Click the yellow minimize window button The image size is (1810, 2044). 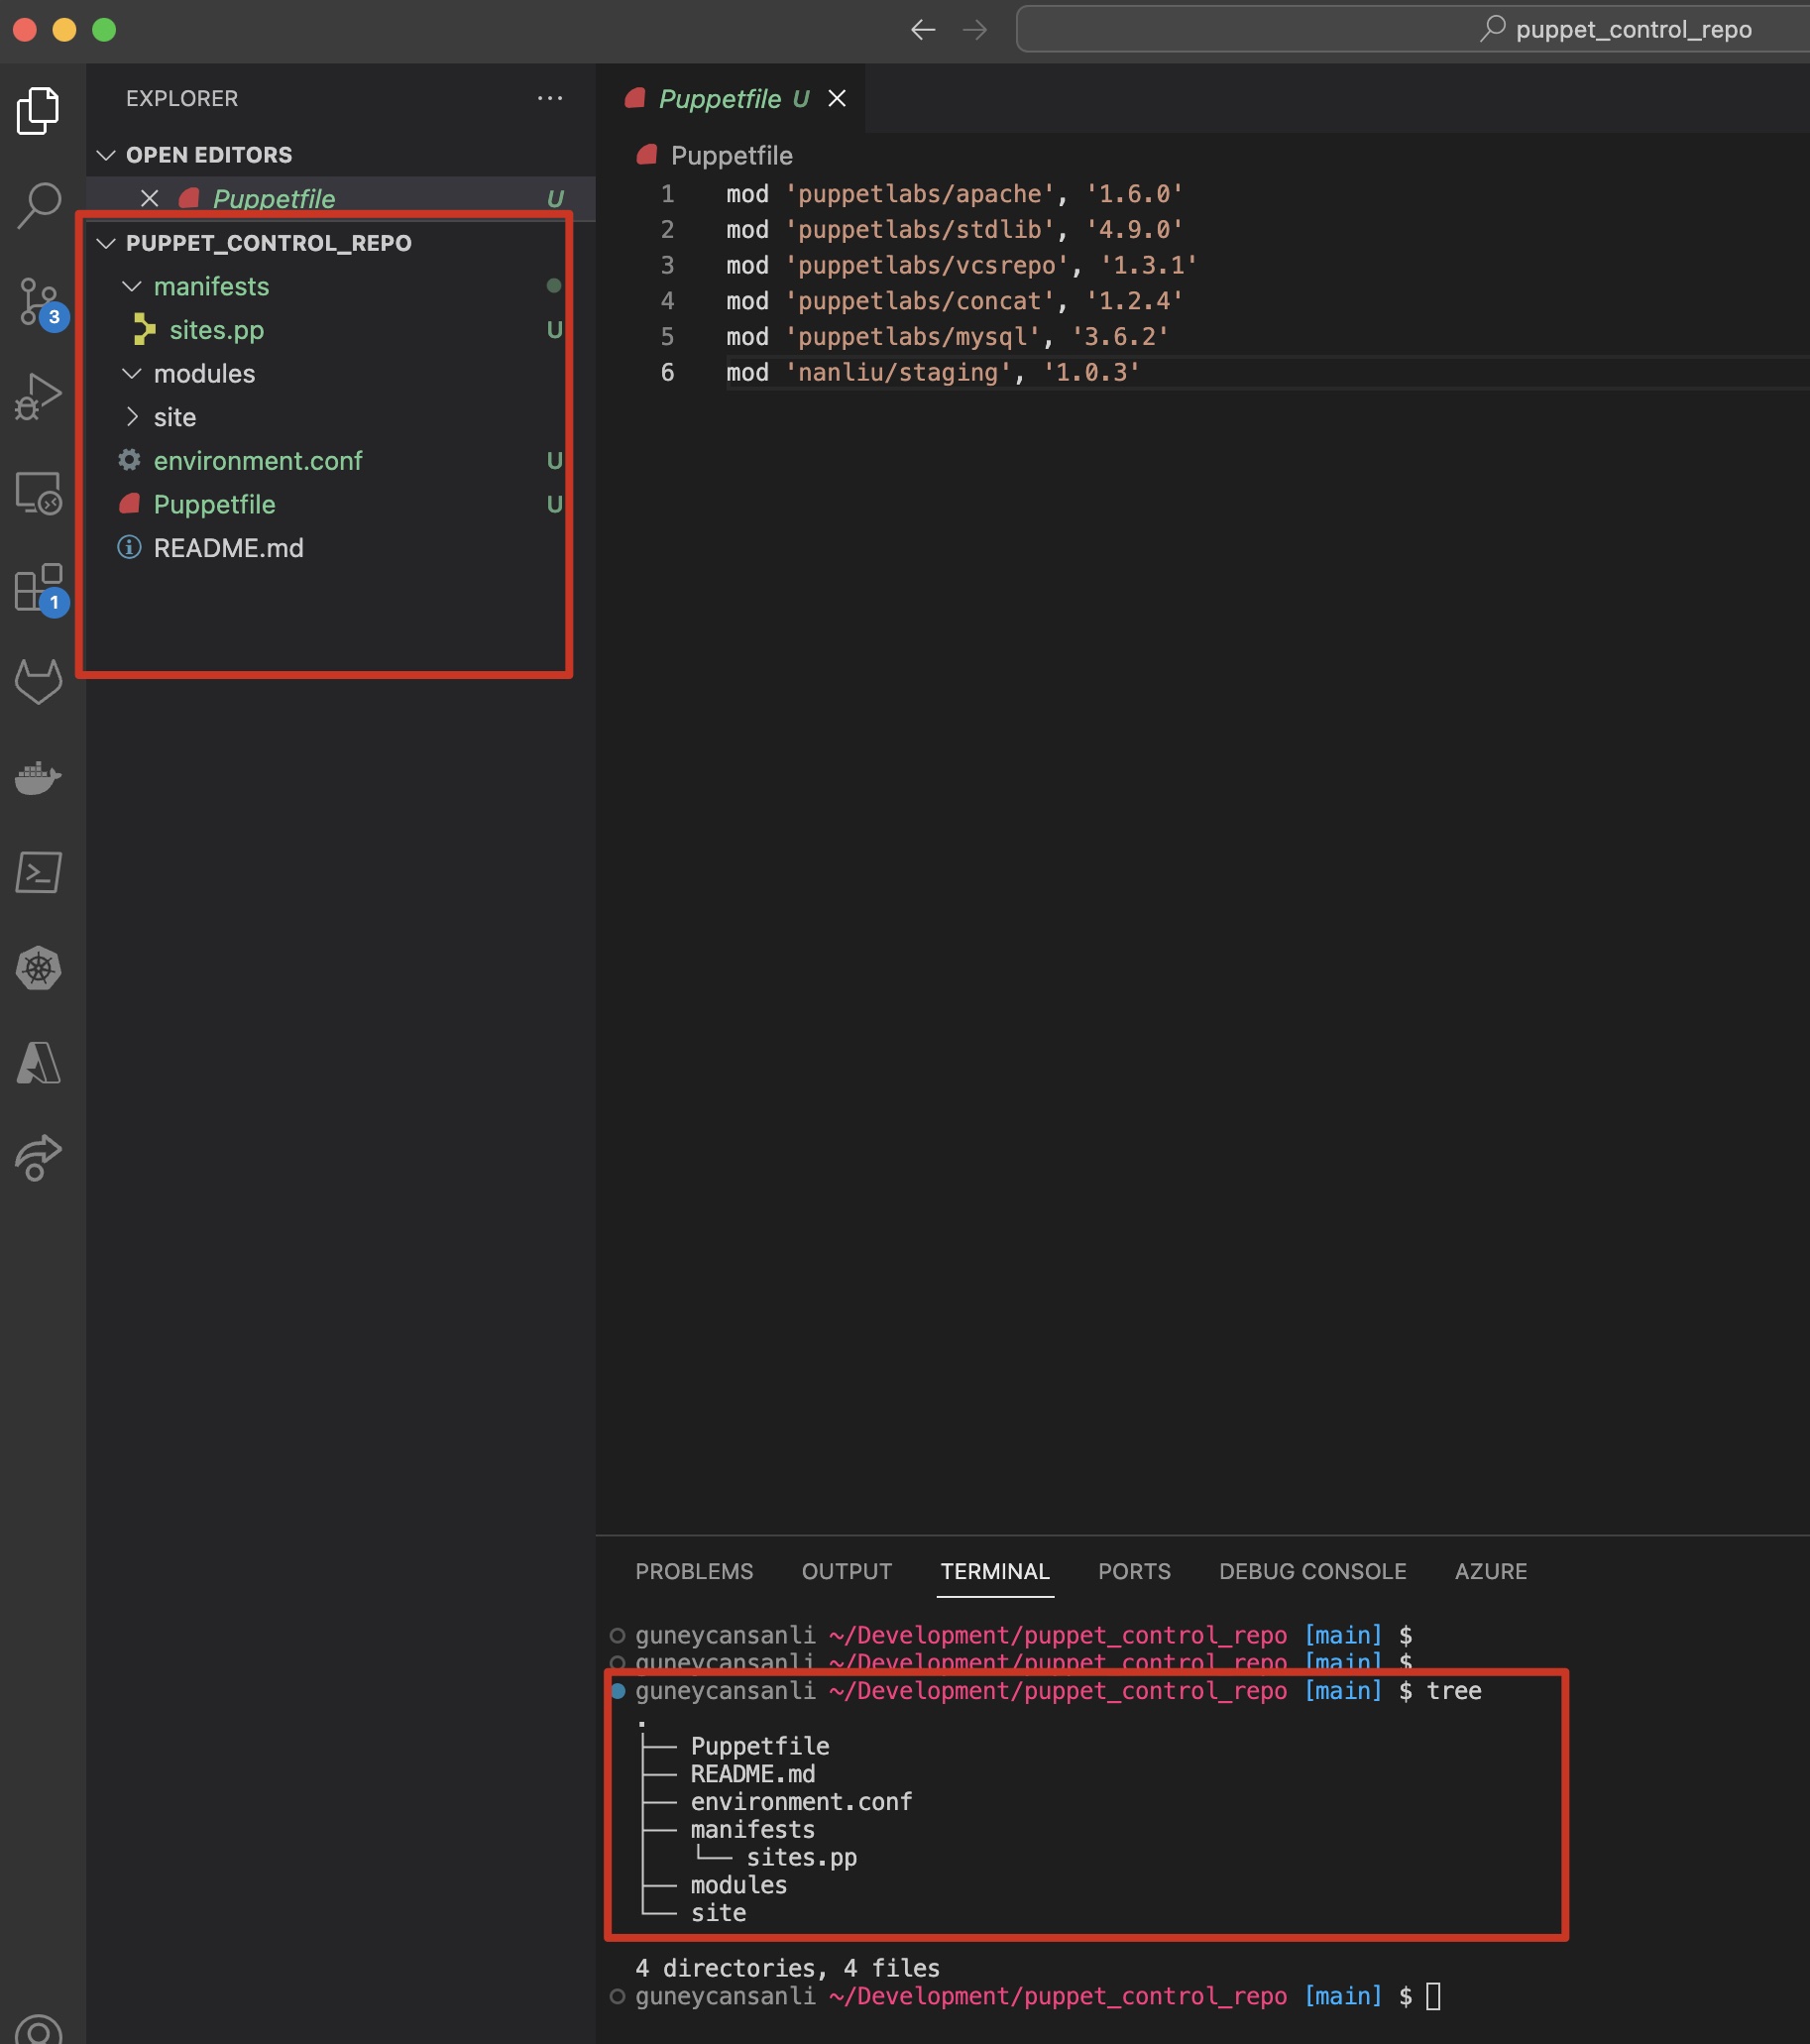(x=64, y=30)
